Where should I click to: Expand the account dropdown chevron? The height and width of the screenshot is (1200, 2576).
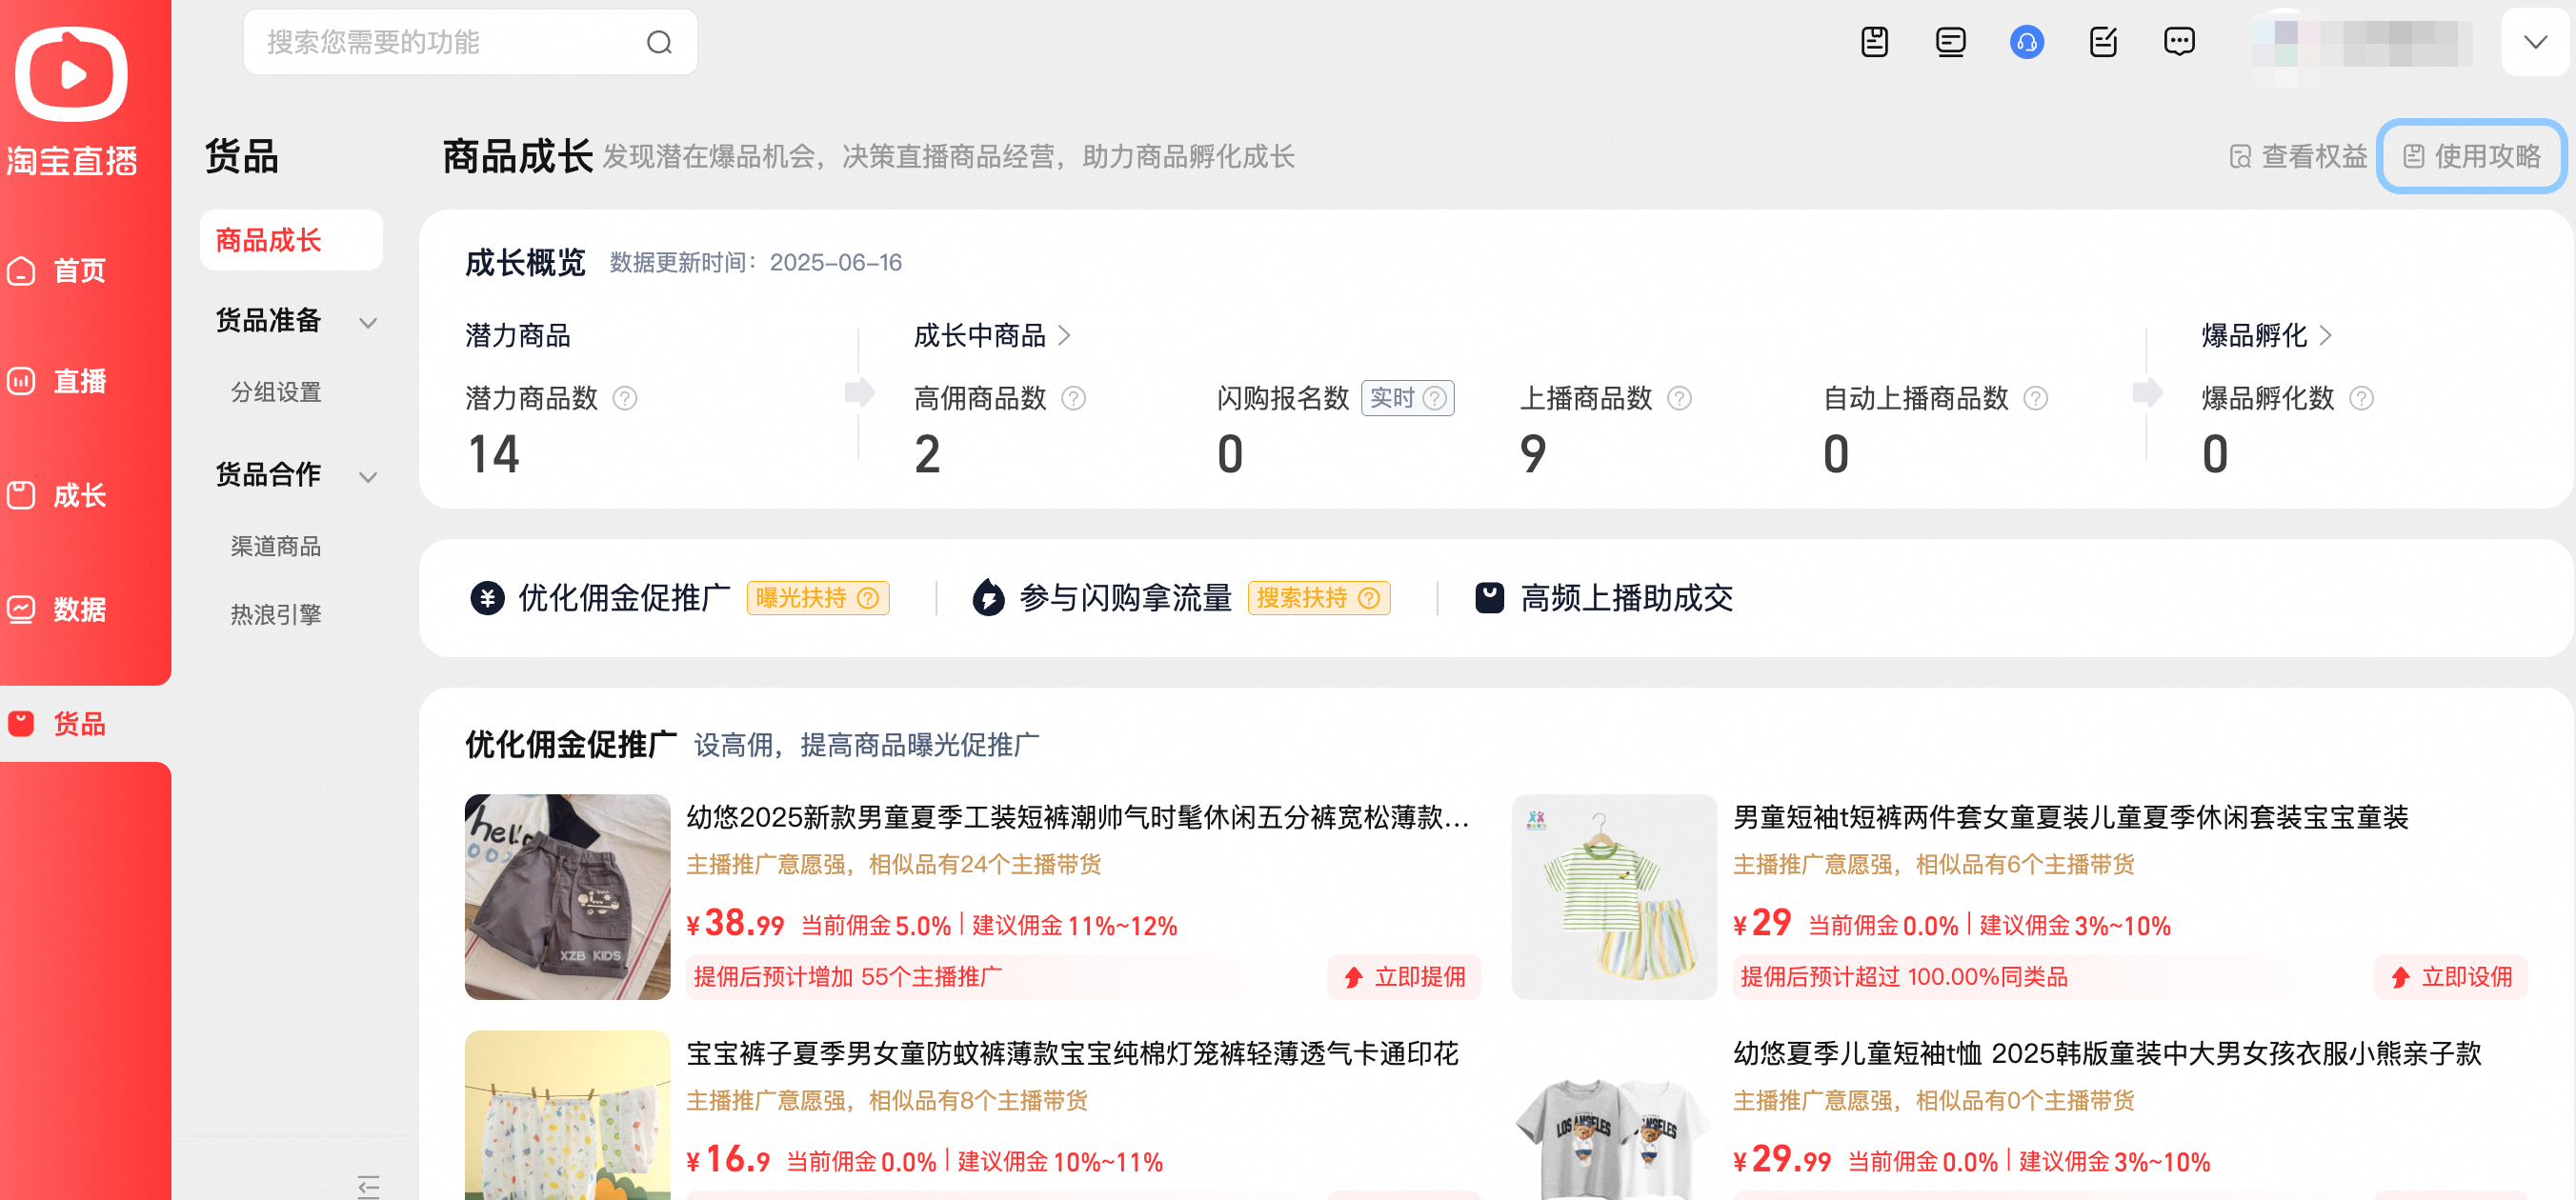tap(2534, 42)
